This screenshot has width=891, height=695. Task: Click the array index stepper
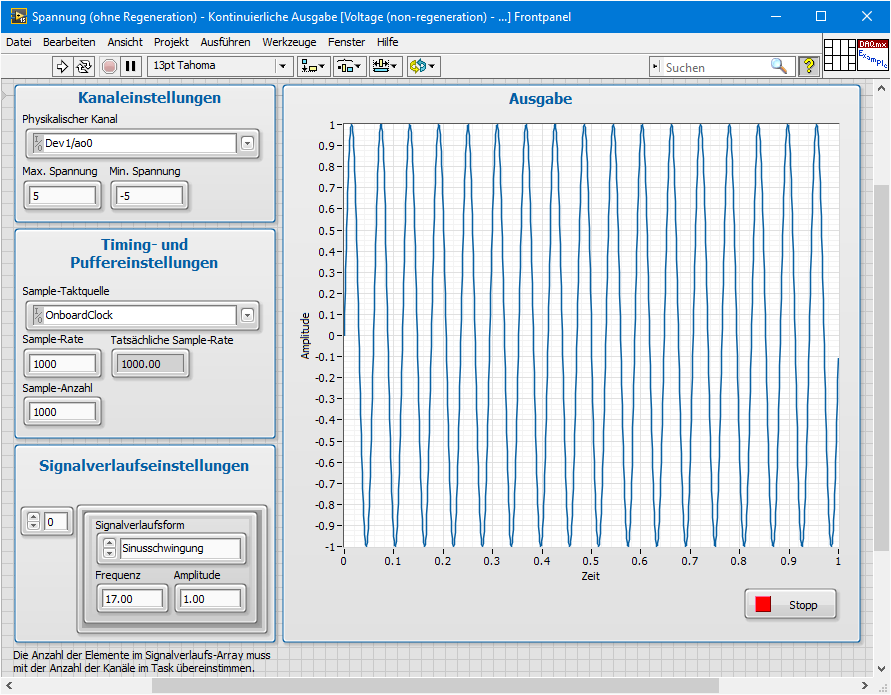click(33, 521)
